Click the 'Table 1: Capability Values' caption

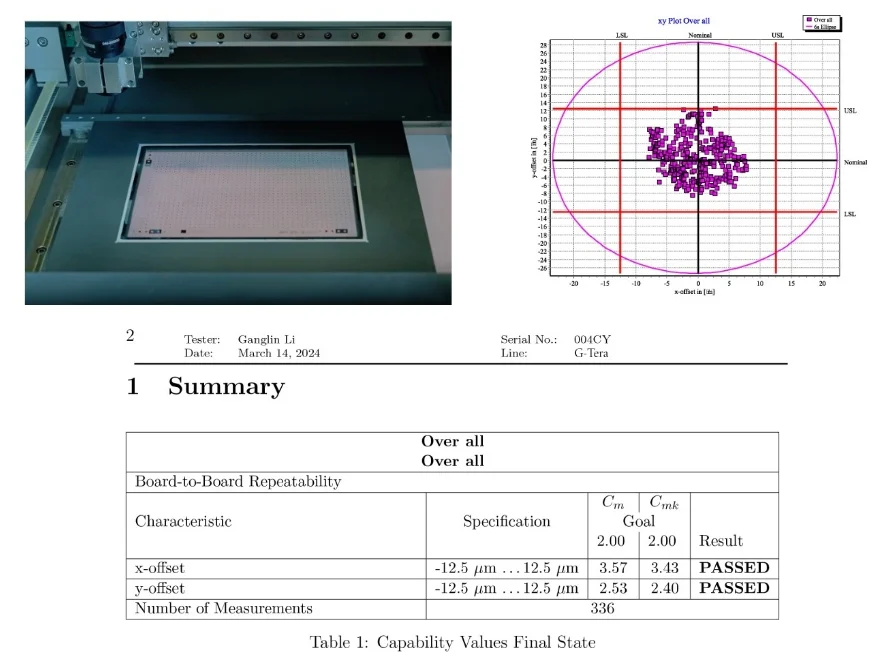pyautogui.click(x=452, y=642)
